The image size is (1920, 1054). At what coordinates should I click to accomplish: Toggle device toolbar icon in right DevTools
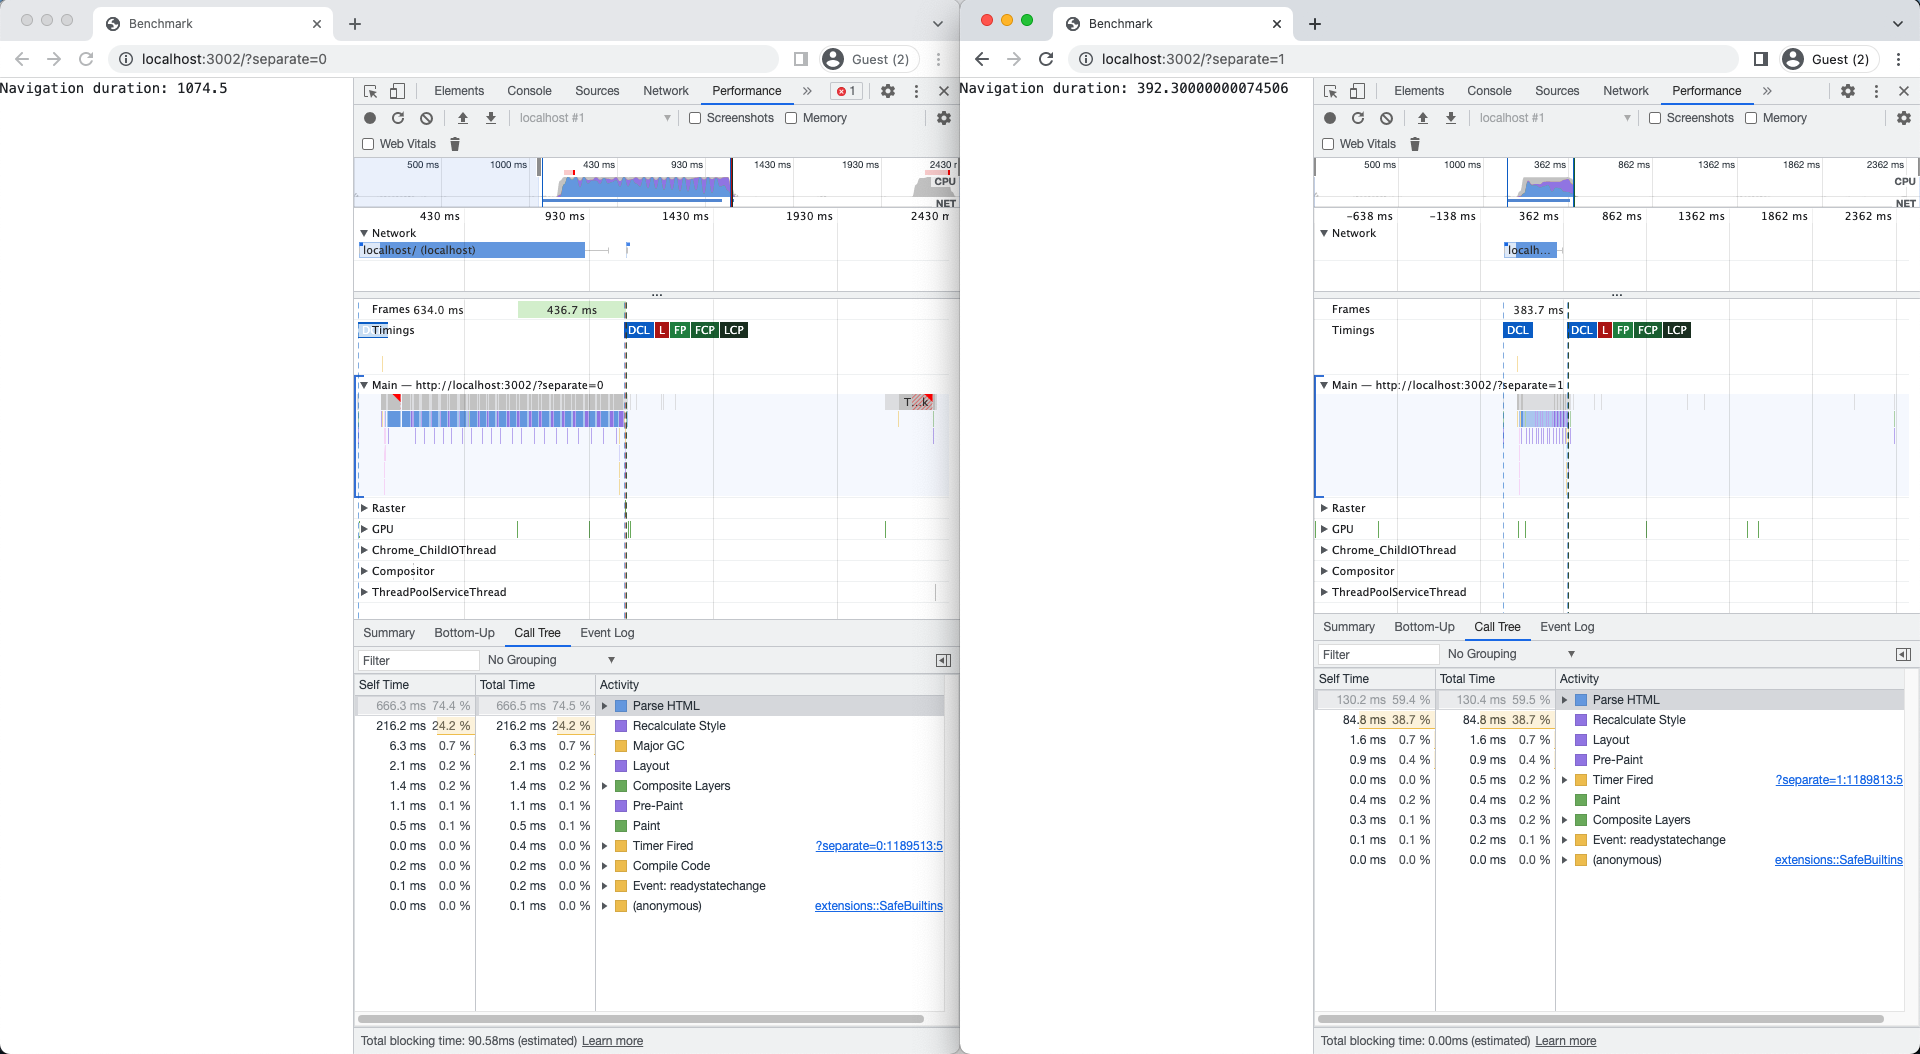tap(1357, 91)
